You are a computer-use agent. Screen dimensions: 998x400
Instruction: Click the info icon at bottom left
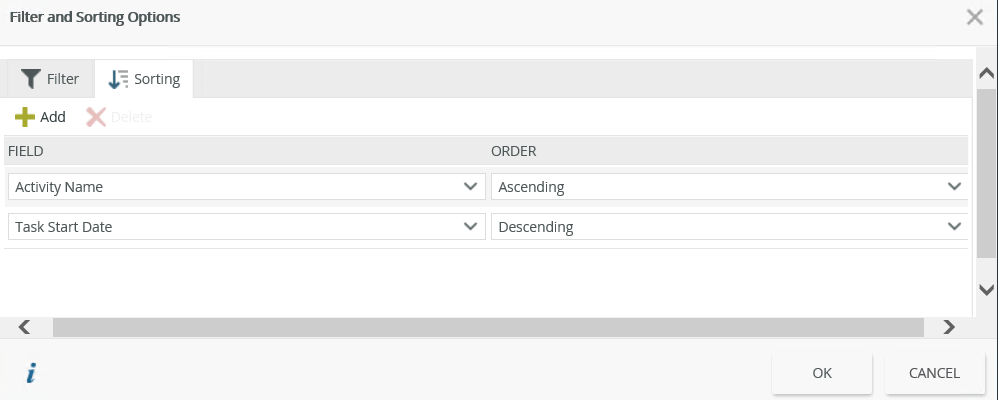tap(31, 374)
